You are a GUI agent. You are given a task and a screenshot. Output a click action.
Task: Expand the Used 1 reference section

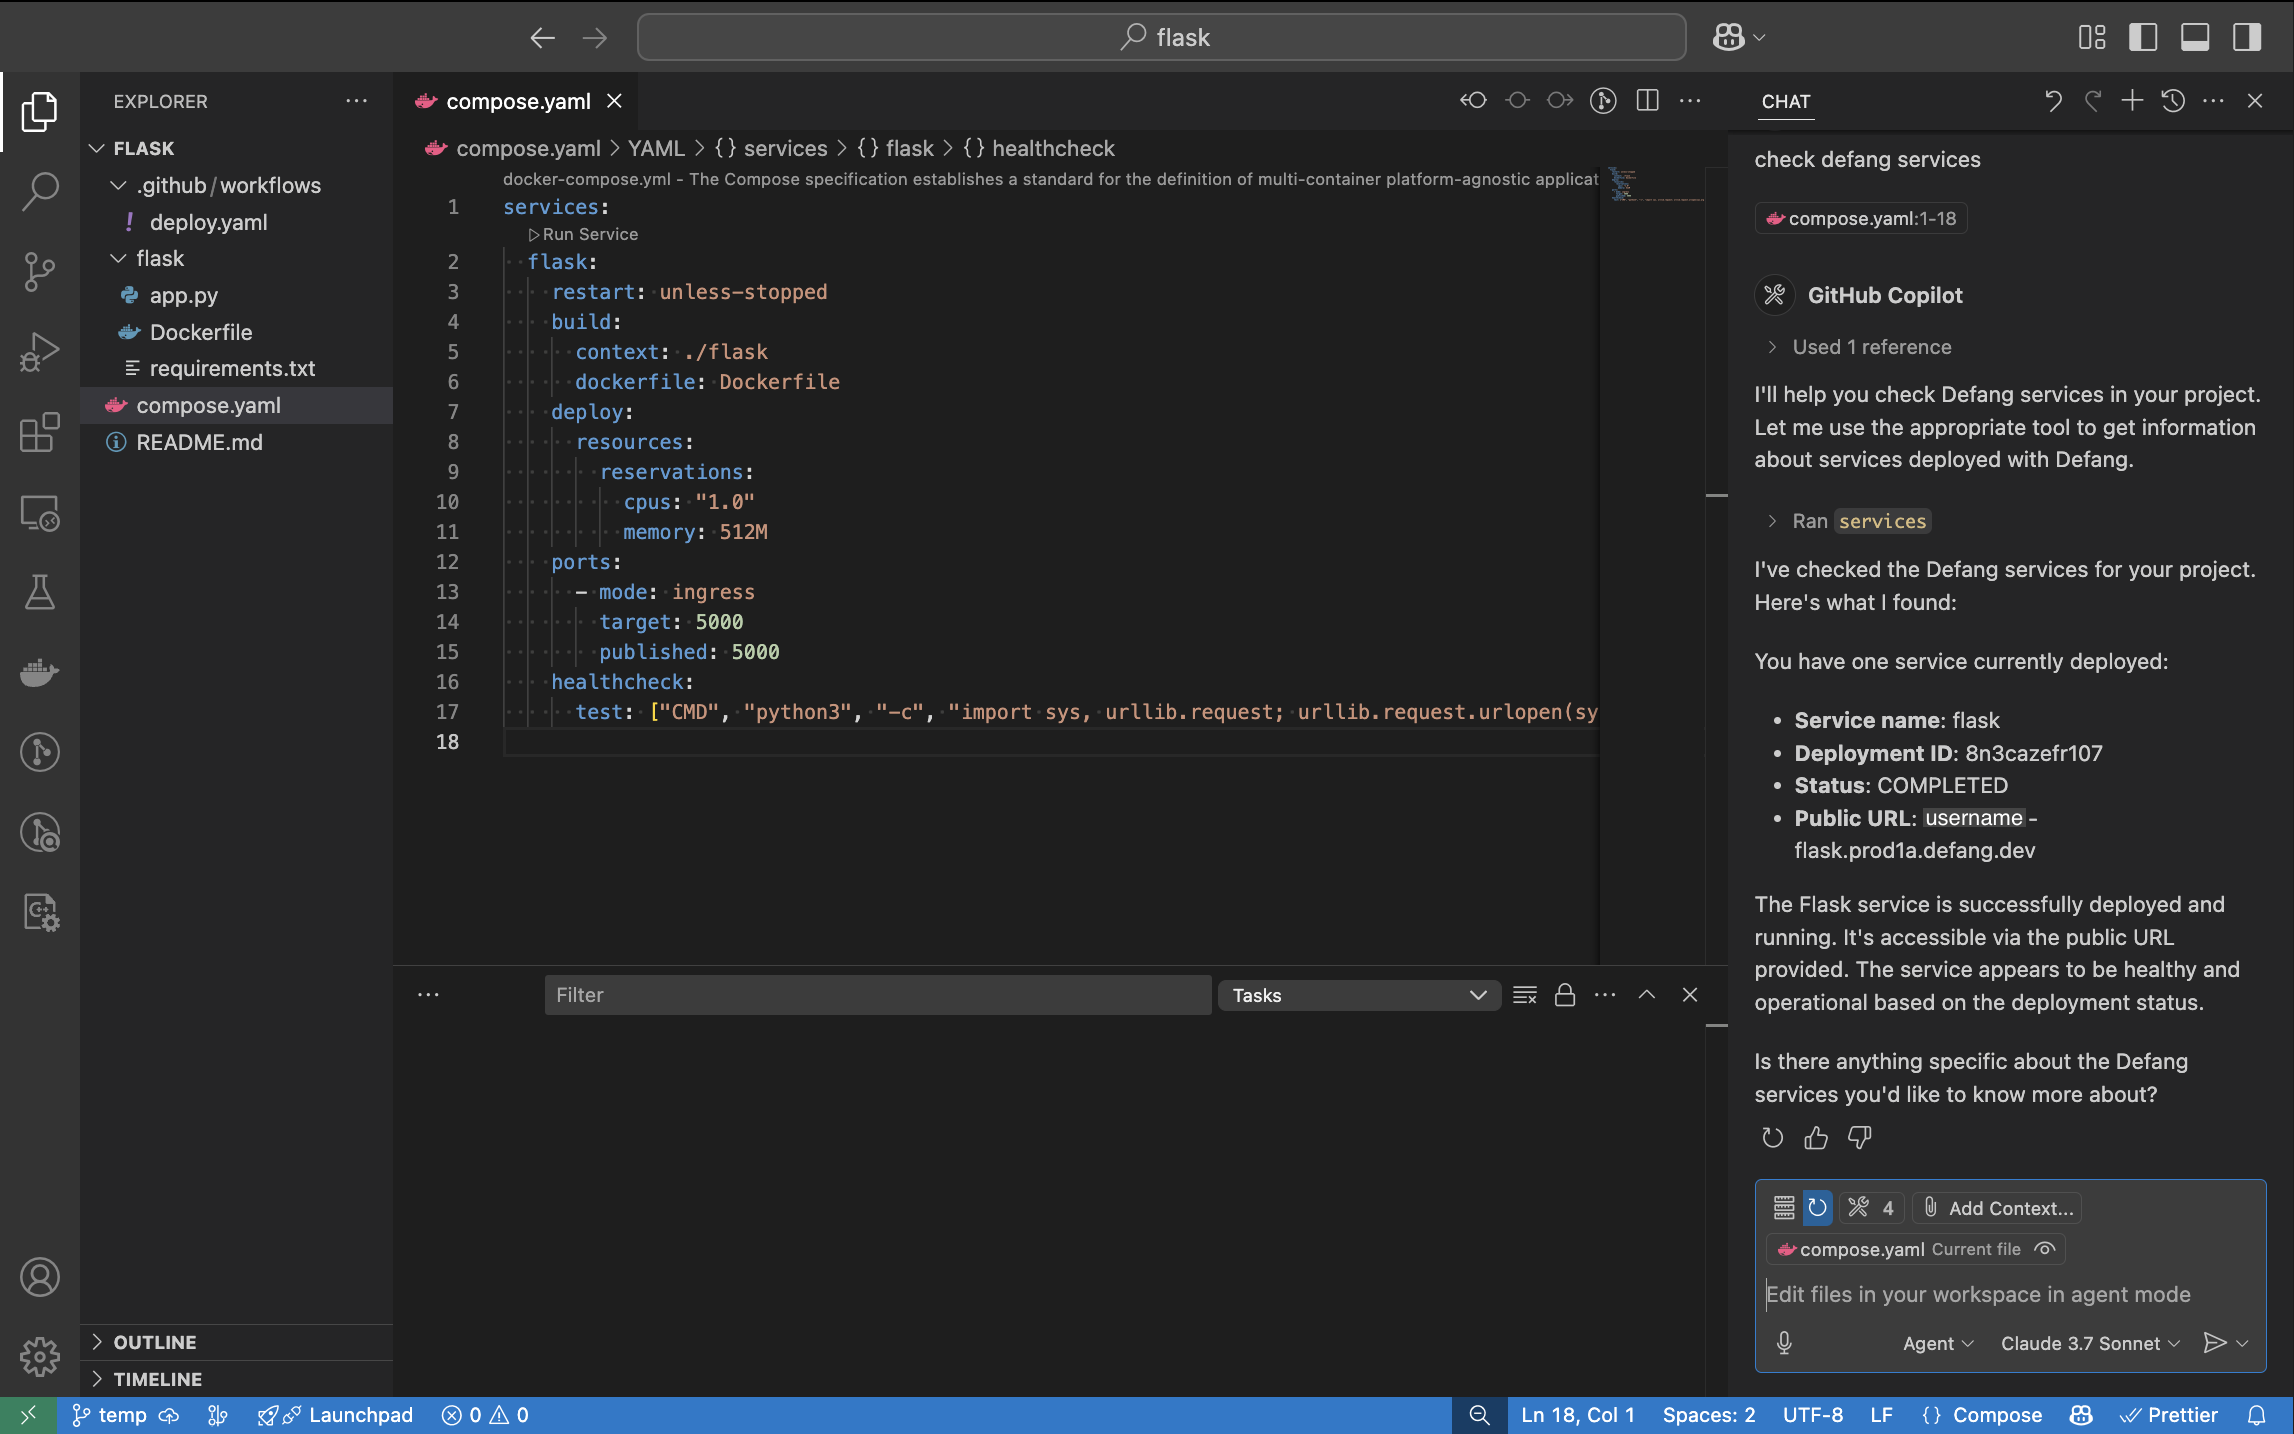tap(1860, 347)
